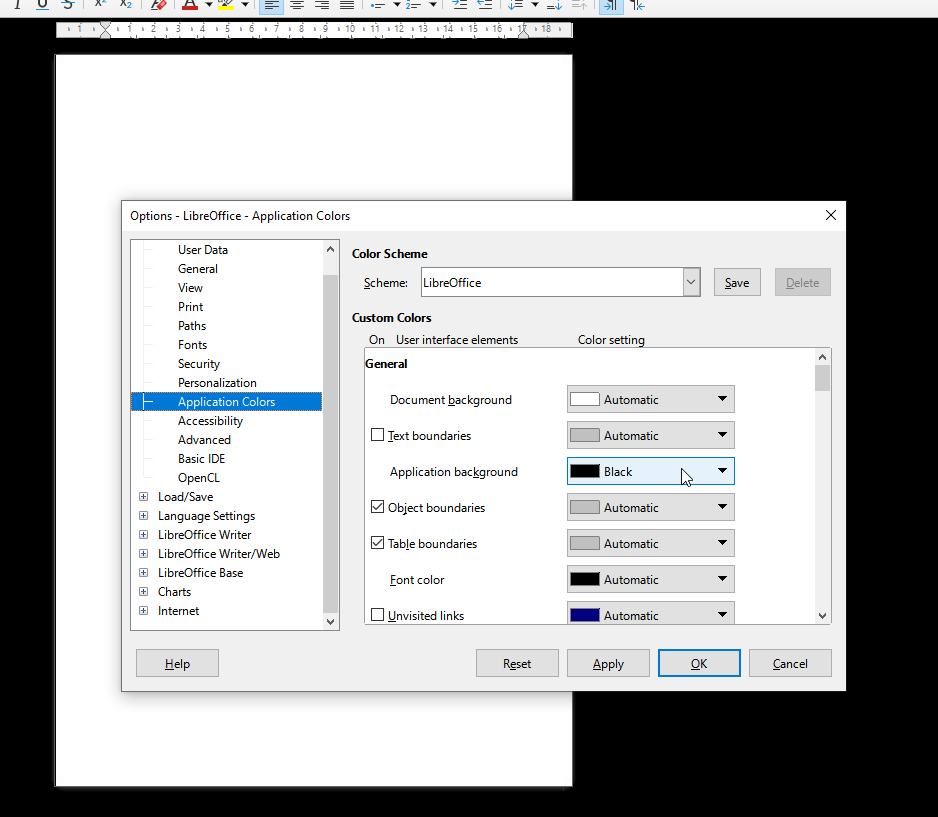The height and width of the screenshot is (817, 938).
Task: Expand the LibreOffice Writer tree node
Action: tap(144, 535)
